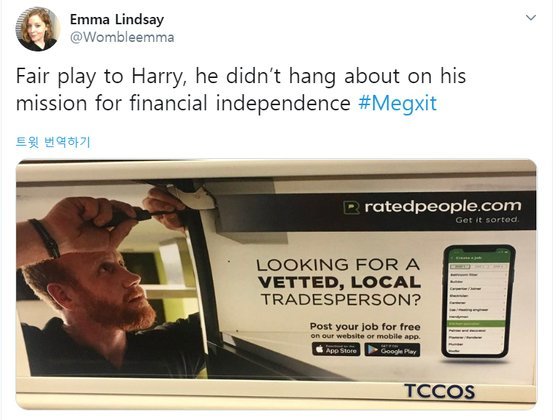The height and width of the screenshot is (420, 560).
Task: Click the "Get it sorted." tagline
Action: coord(487,220)
